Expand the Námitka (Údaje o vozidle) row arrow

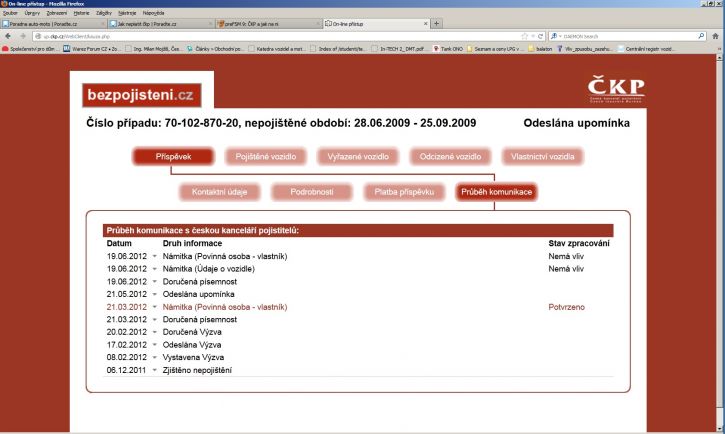coord(154,269)
